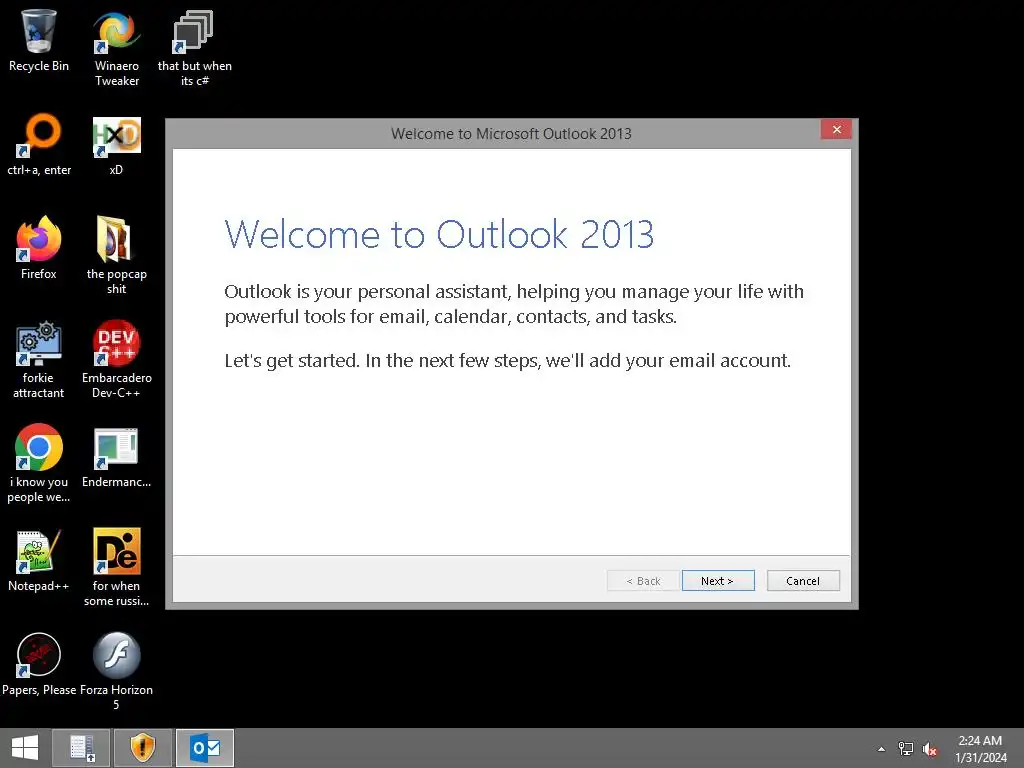Click the 'Let's get started' paragraph text
This screenshot has width=1024, height=768.
[507, 360]
